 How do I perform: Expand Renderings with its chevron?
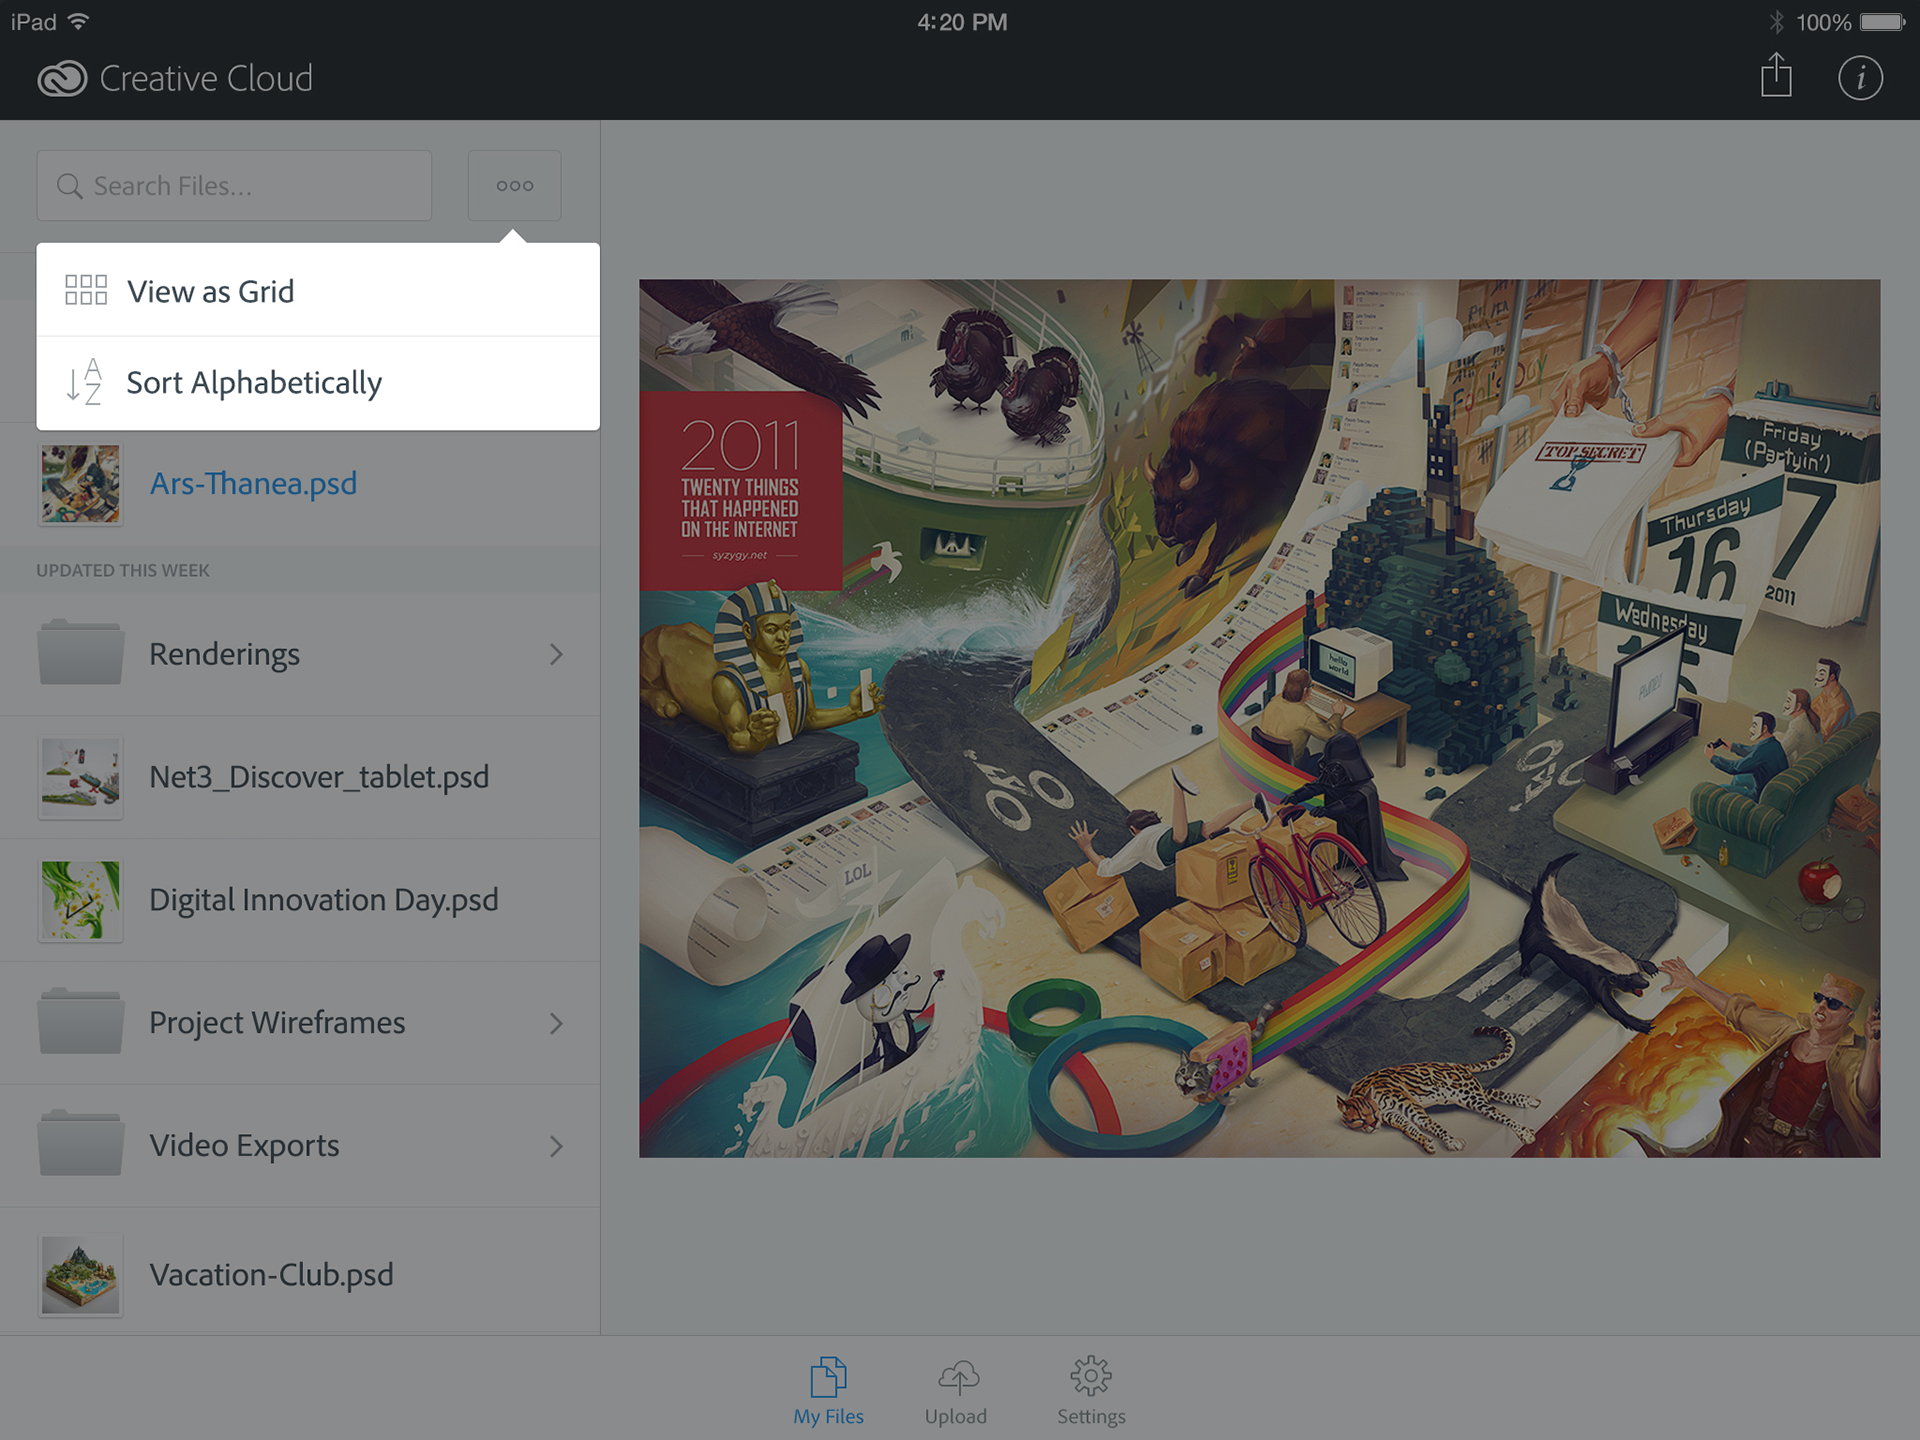point(557,654)
